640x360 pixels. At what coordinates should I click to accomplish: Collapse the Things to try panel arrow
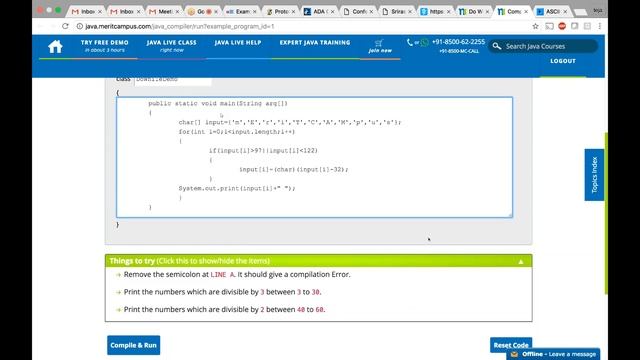521,261
